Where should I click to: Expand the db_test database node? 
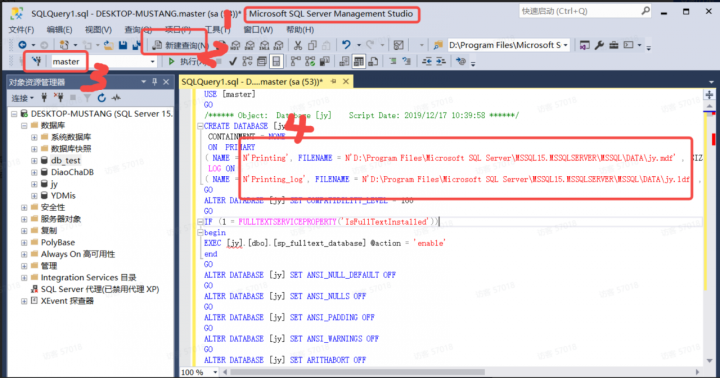tap(34, 161)
